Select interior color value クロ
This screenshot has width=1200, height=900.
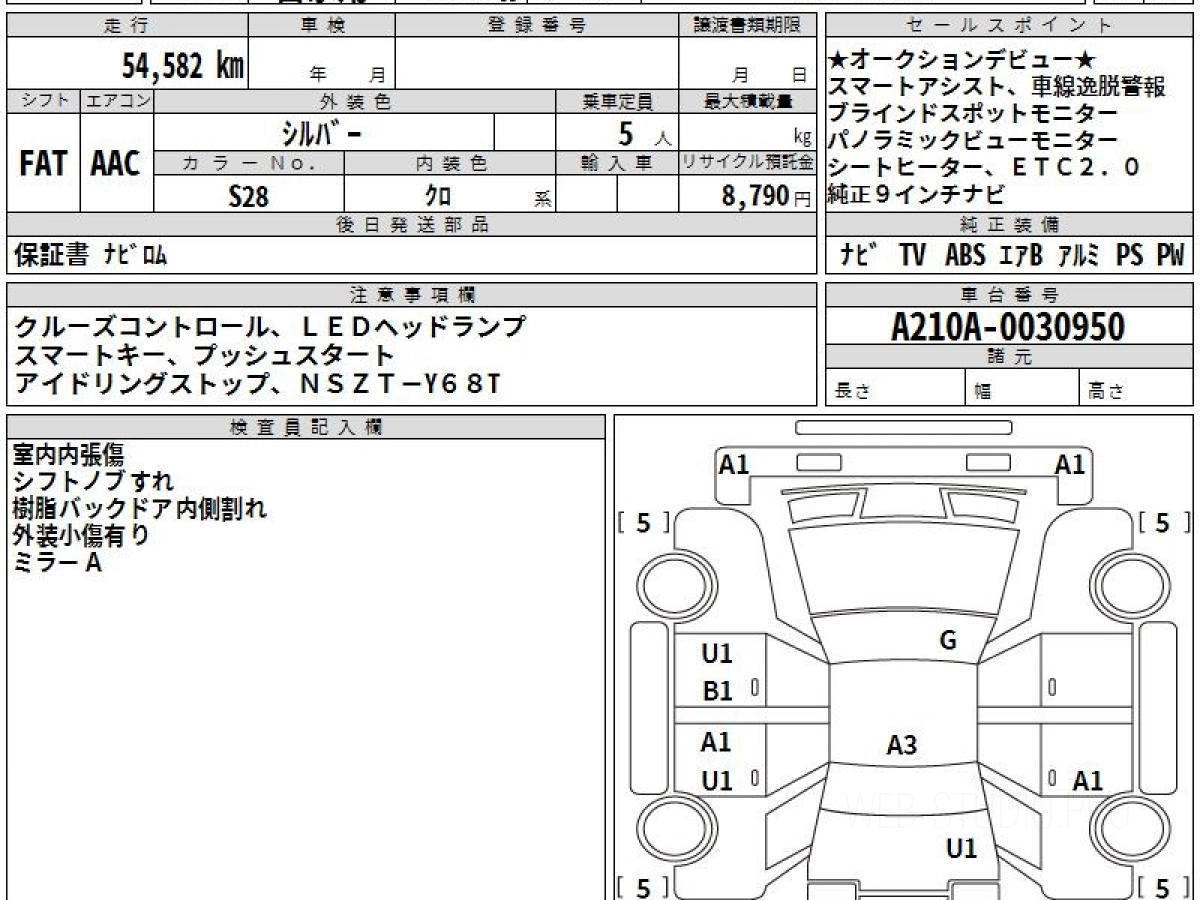click(438, 196)
